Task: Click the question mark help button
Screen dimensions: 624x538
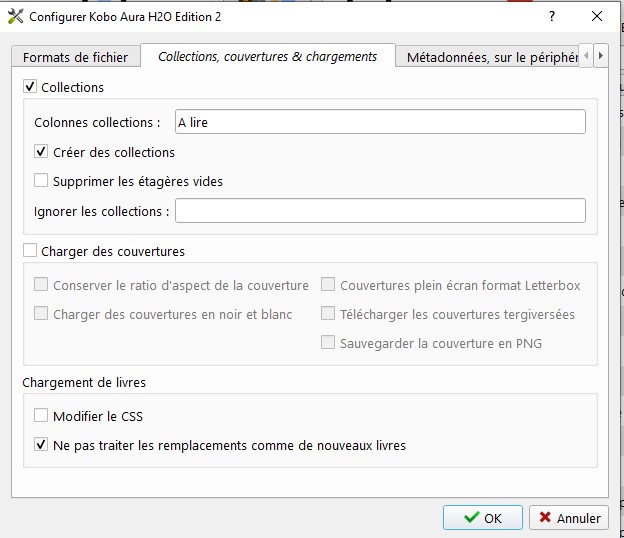Action: [x=552, y=16]
